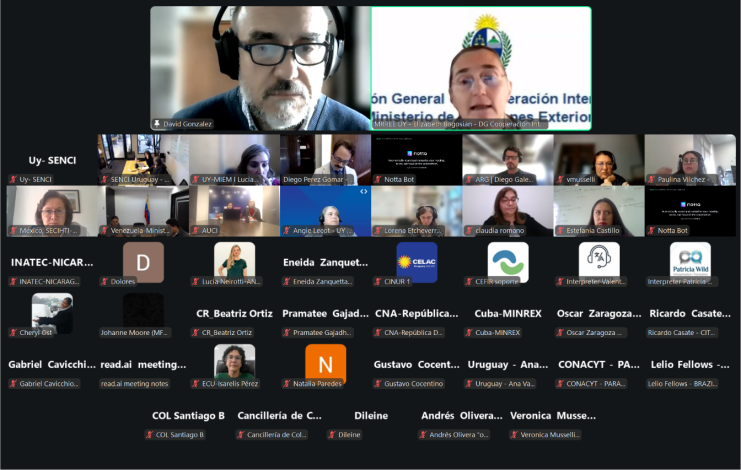Click the COL Santiago B participant name
Image resolution: width=741 pixels, height=470 pixels.
click(188, 416)
